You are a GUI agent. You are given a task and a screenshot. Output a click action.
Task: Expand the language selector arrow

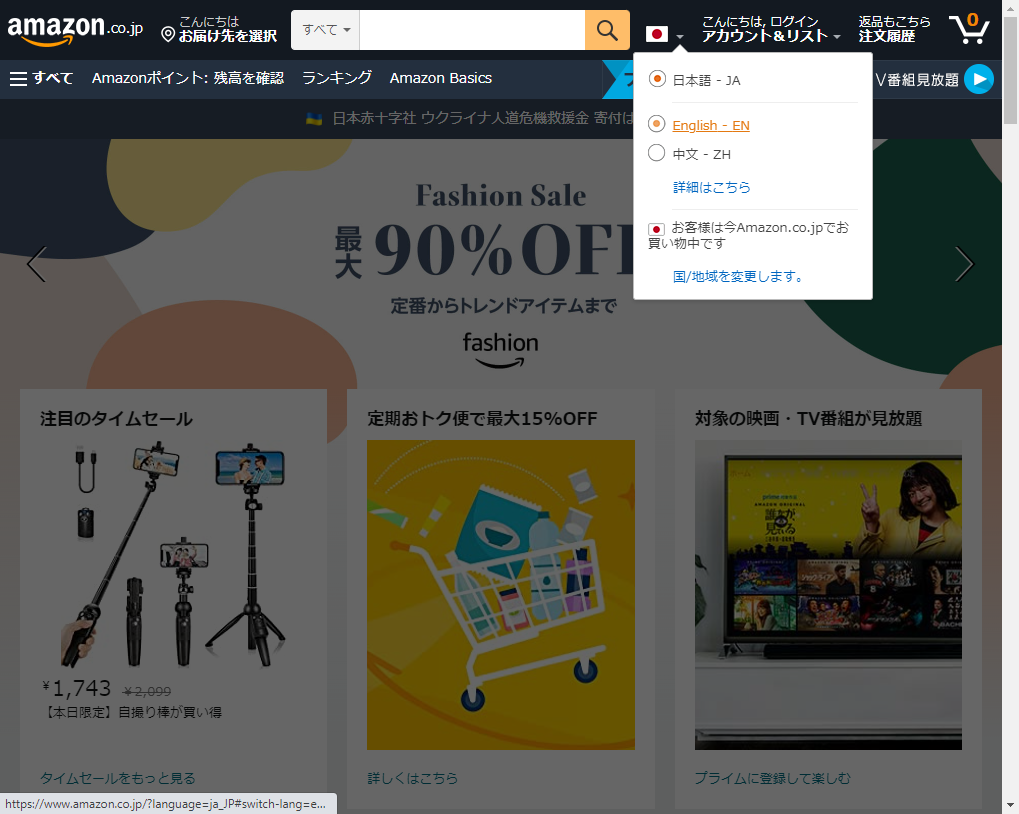680,37
